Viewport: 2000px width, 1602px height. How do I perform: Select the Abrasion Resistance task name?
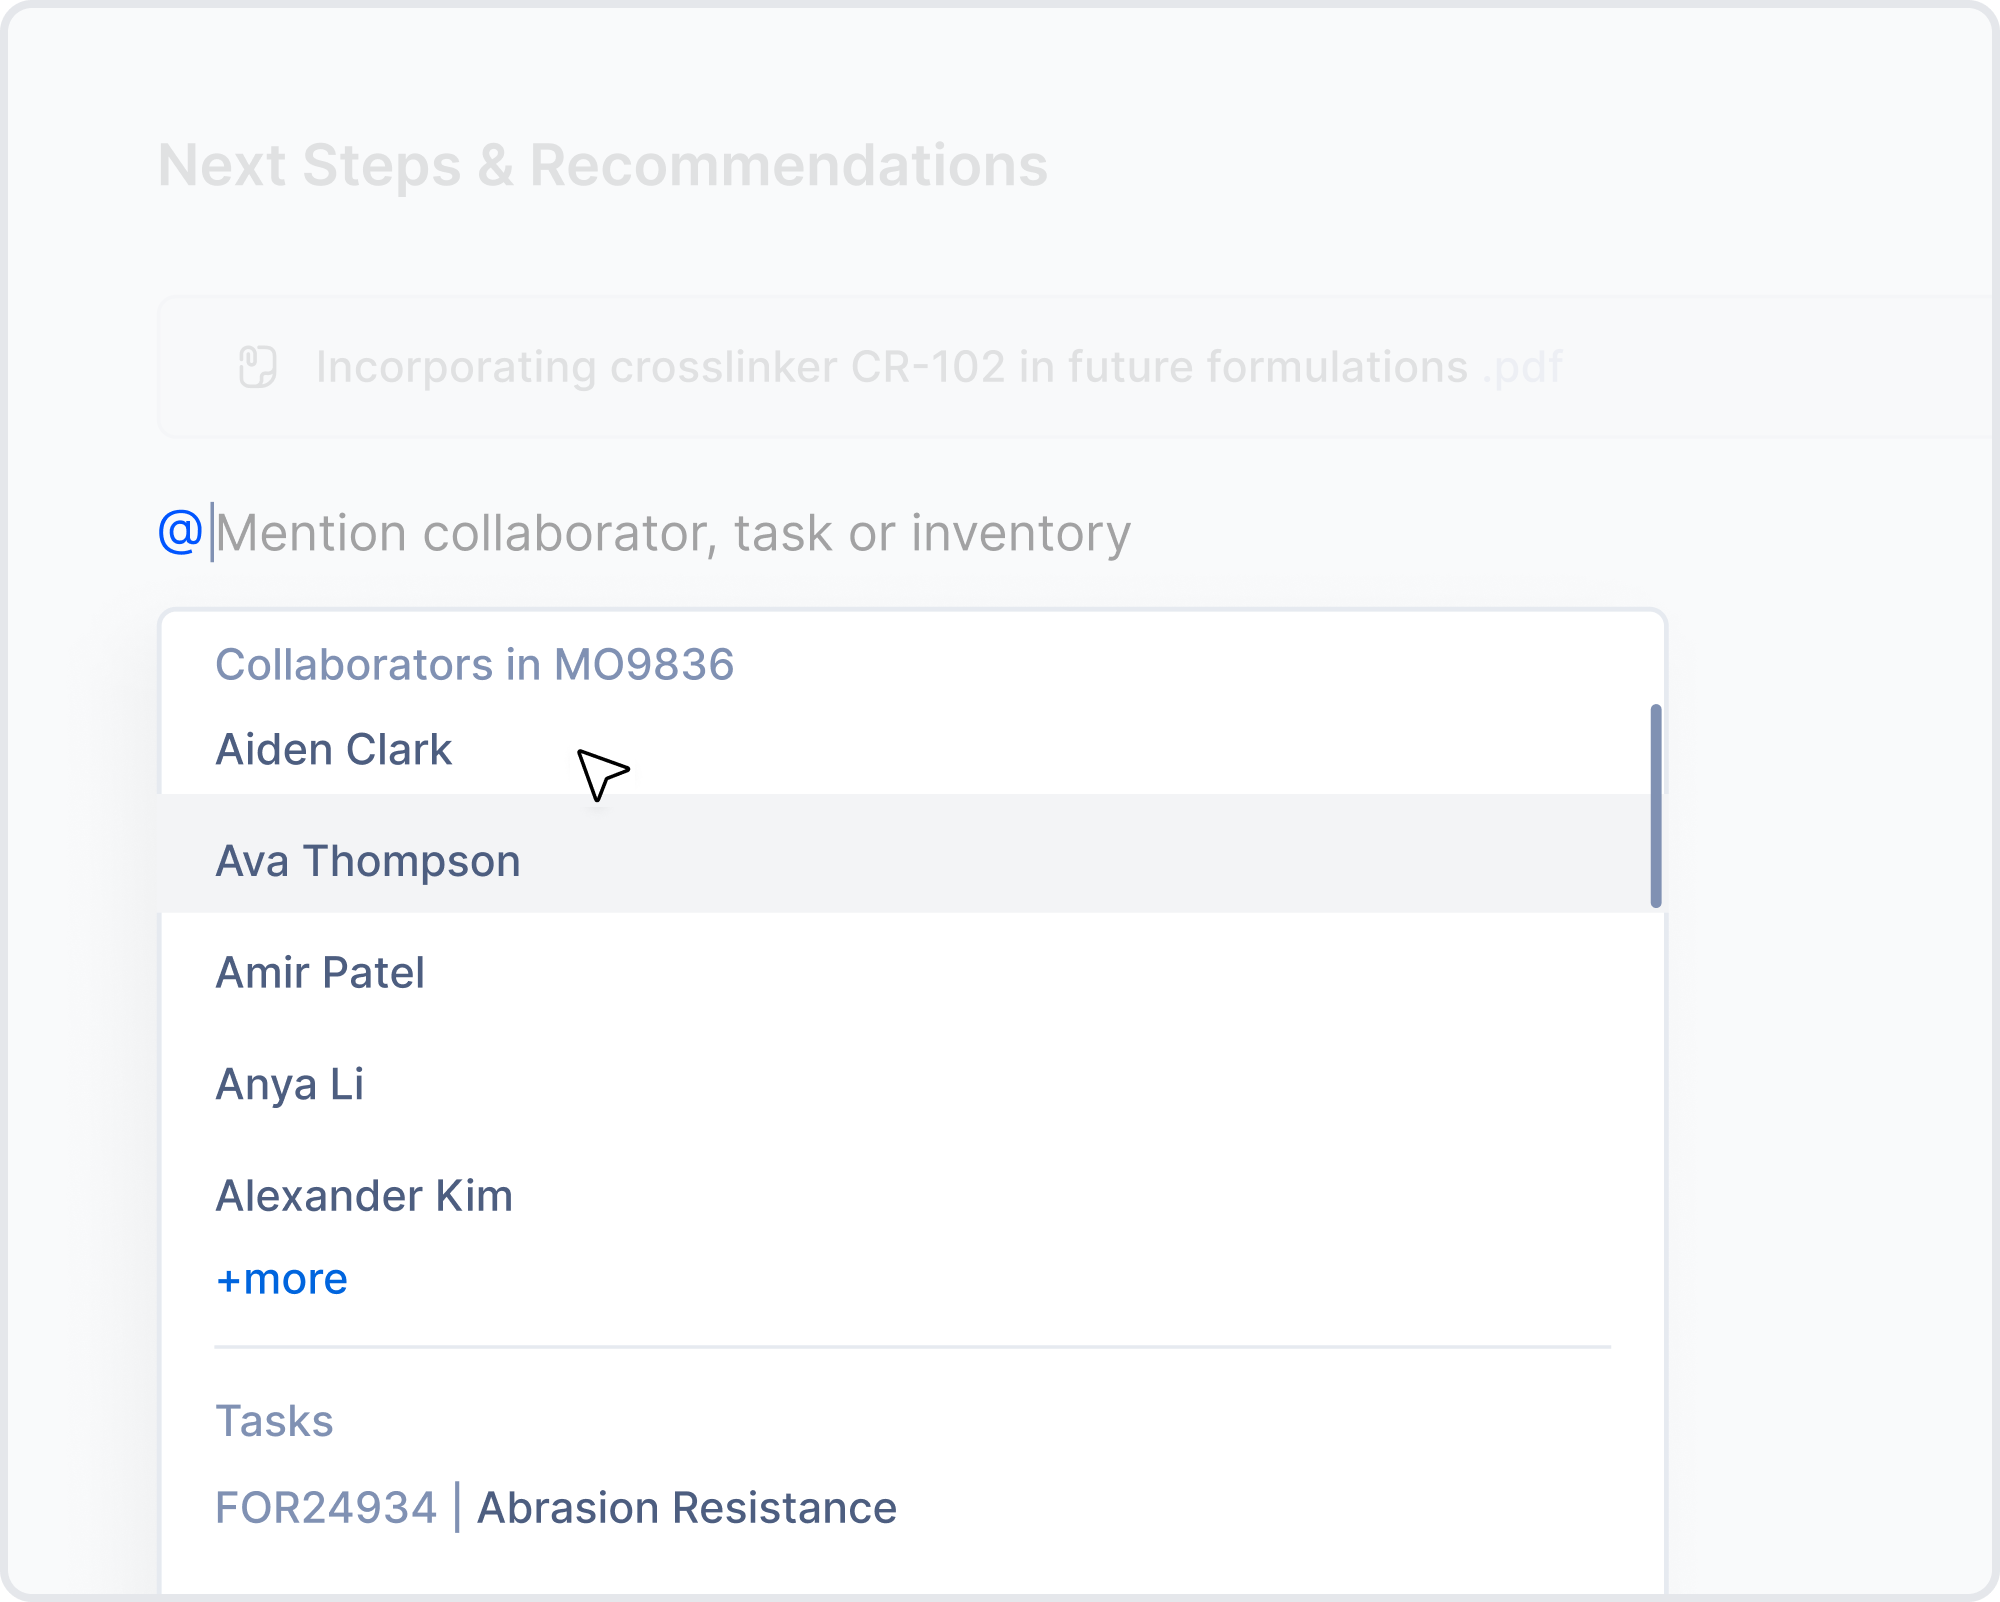click(x=686, y=1508)
